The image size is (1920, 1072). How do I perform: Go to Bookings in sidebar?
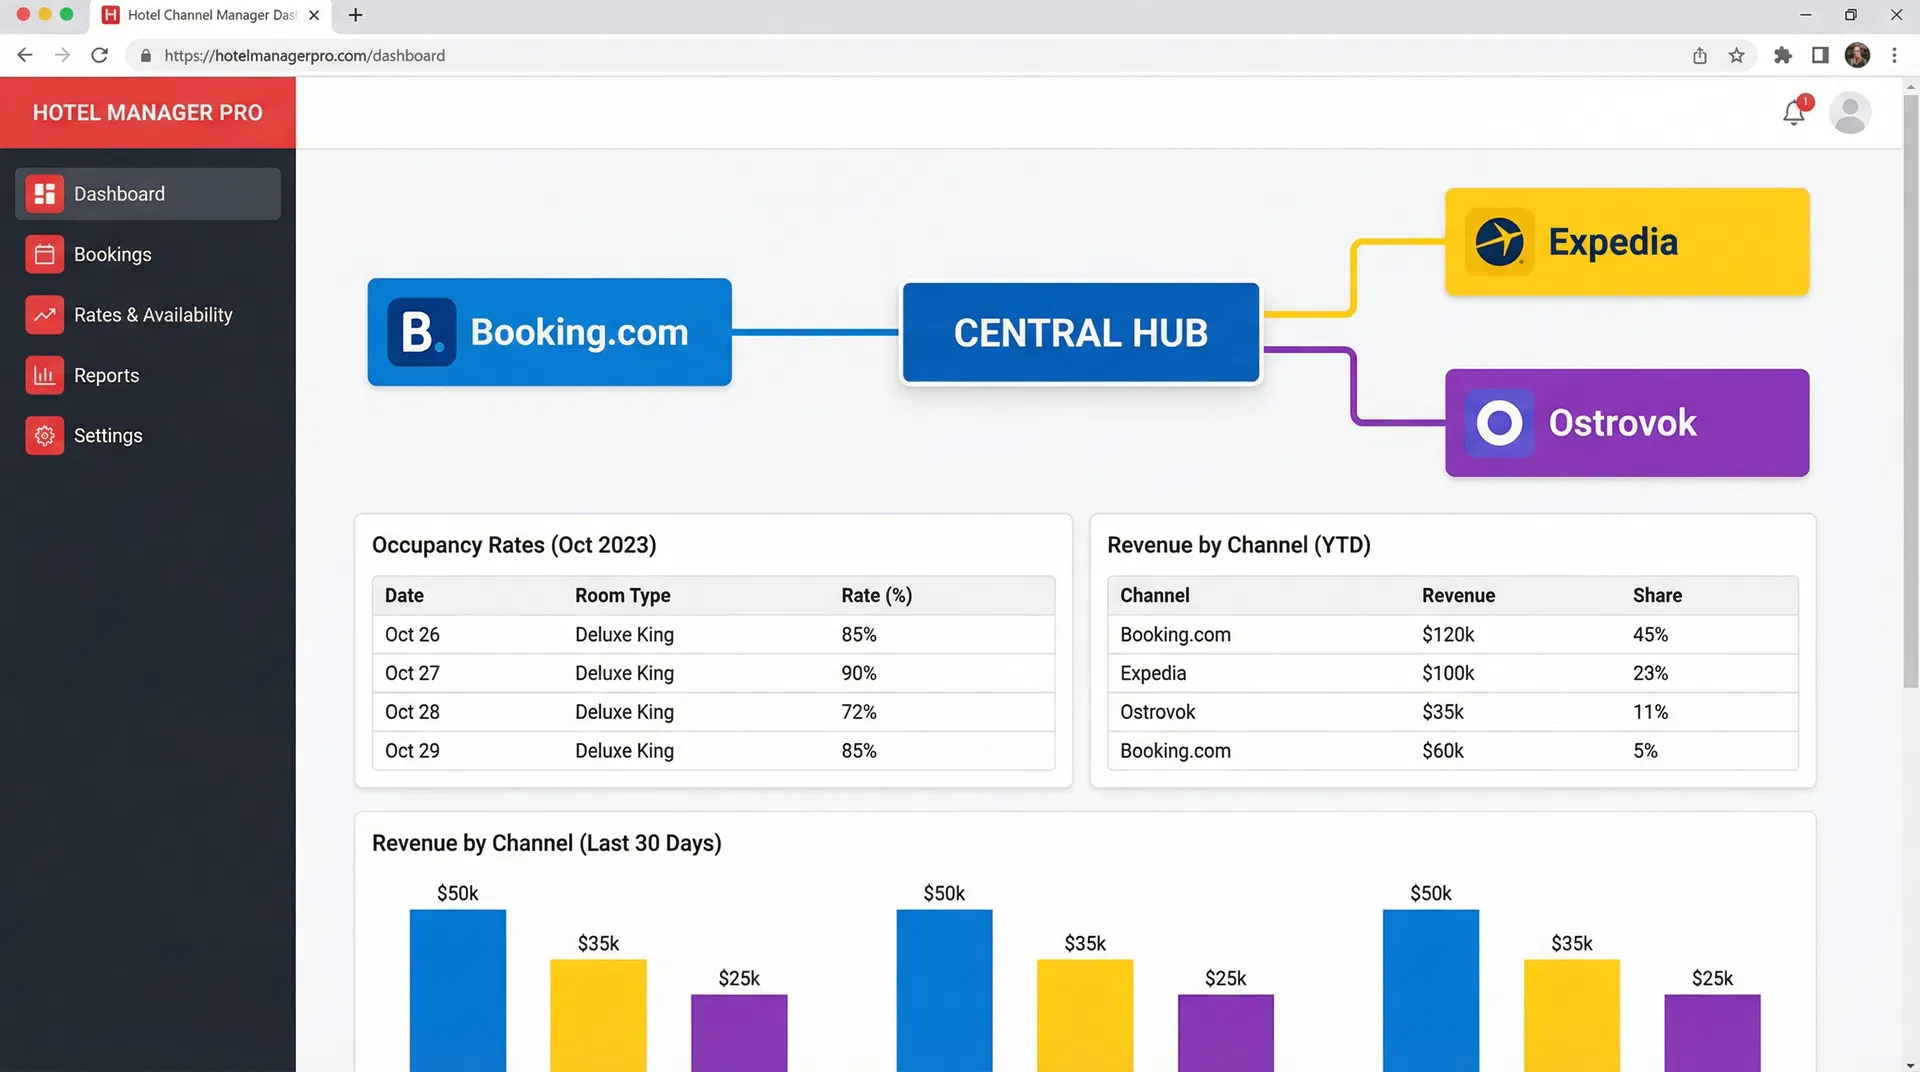[x=148, y=255]
